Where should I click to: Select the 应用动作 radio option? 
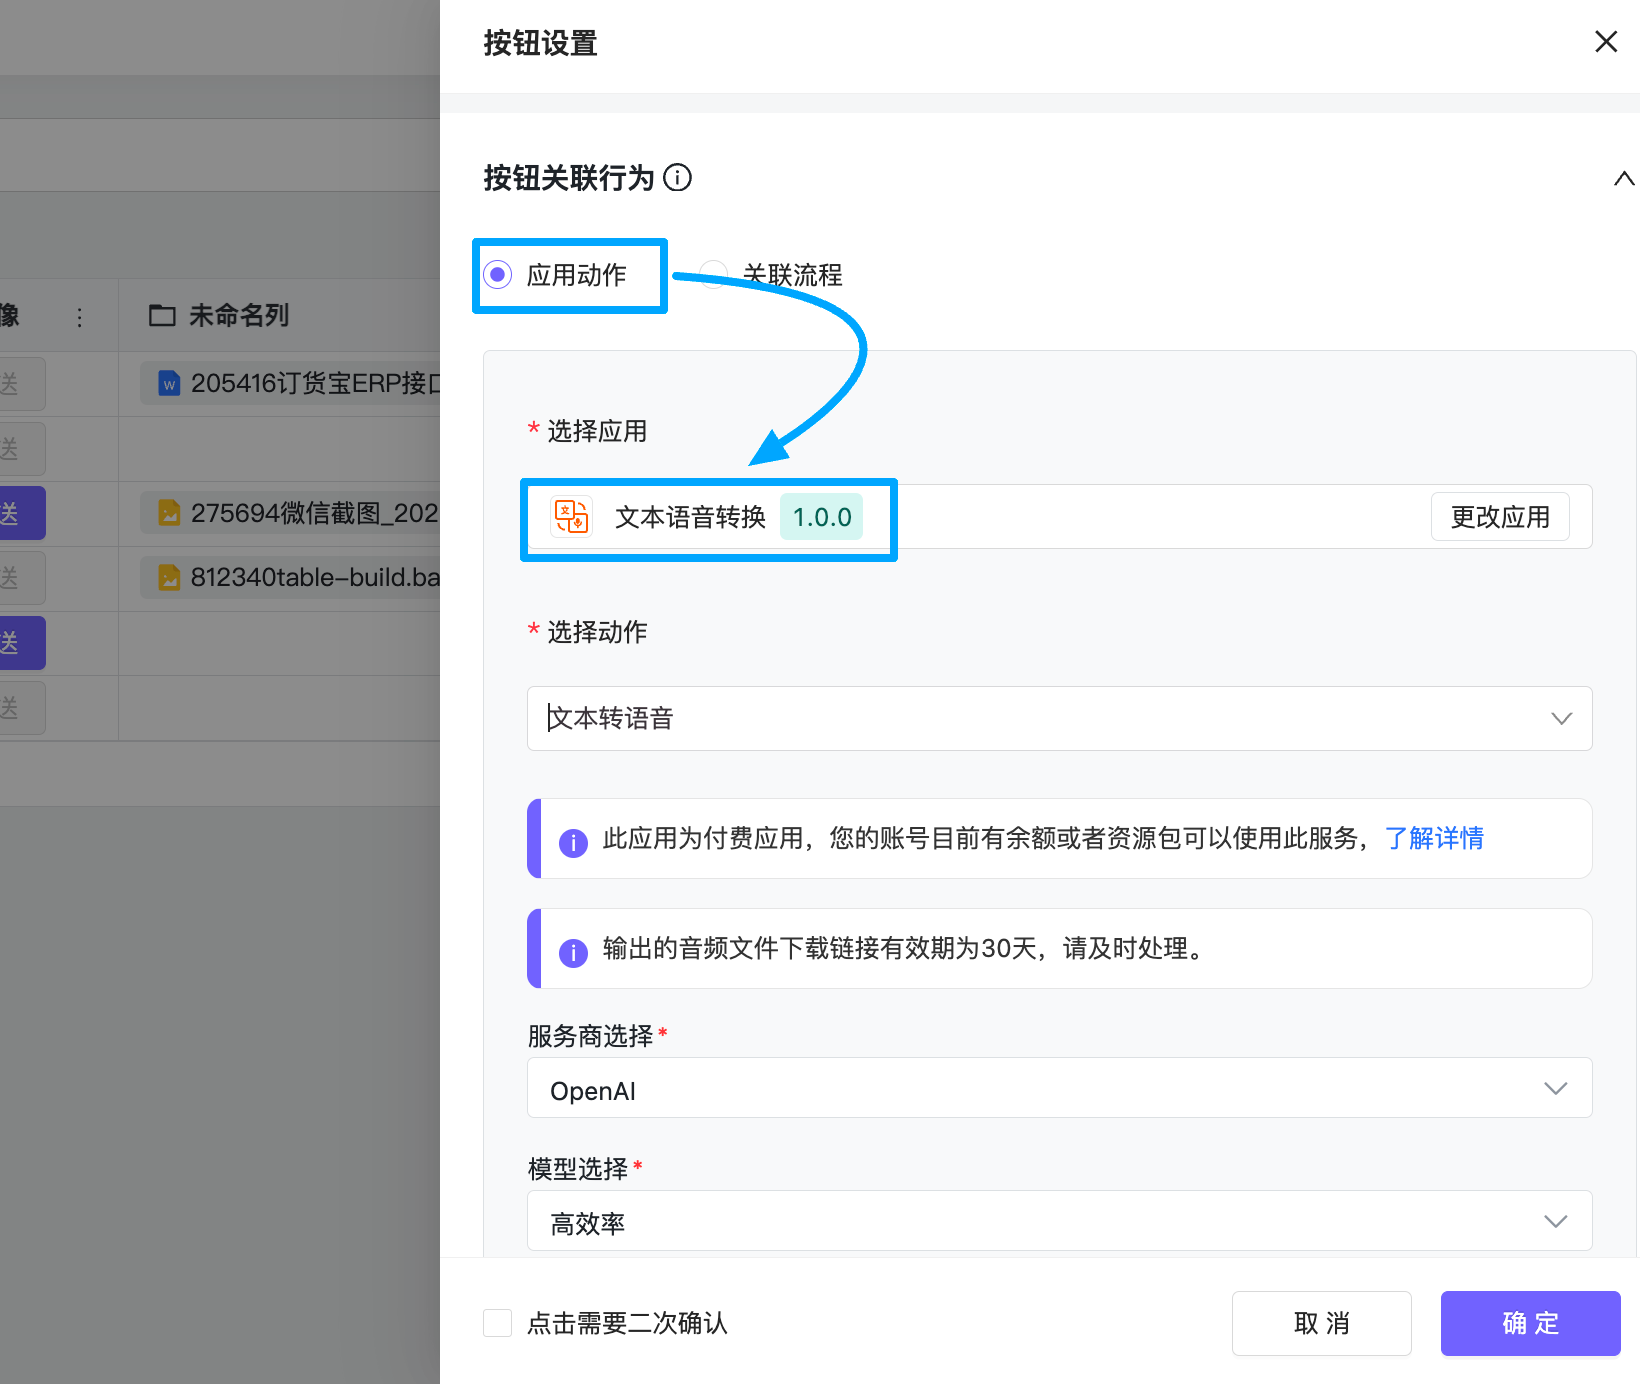click(498, 275)
